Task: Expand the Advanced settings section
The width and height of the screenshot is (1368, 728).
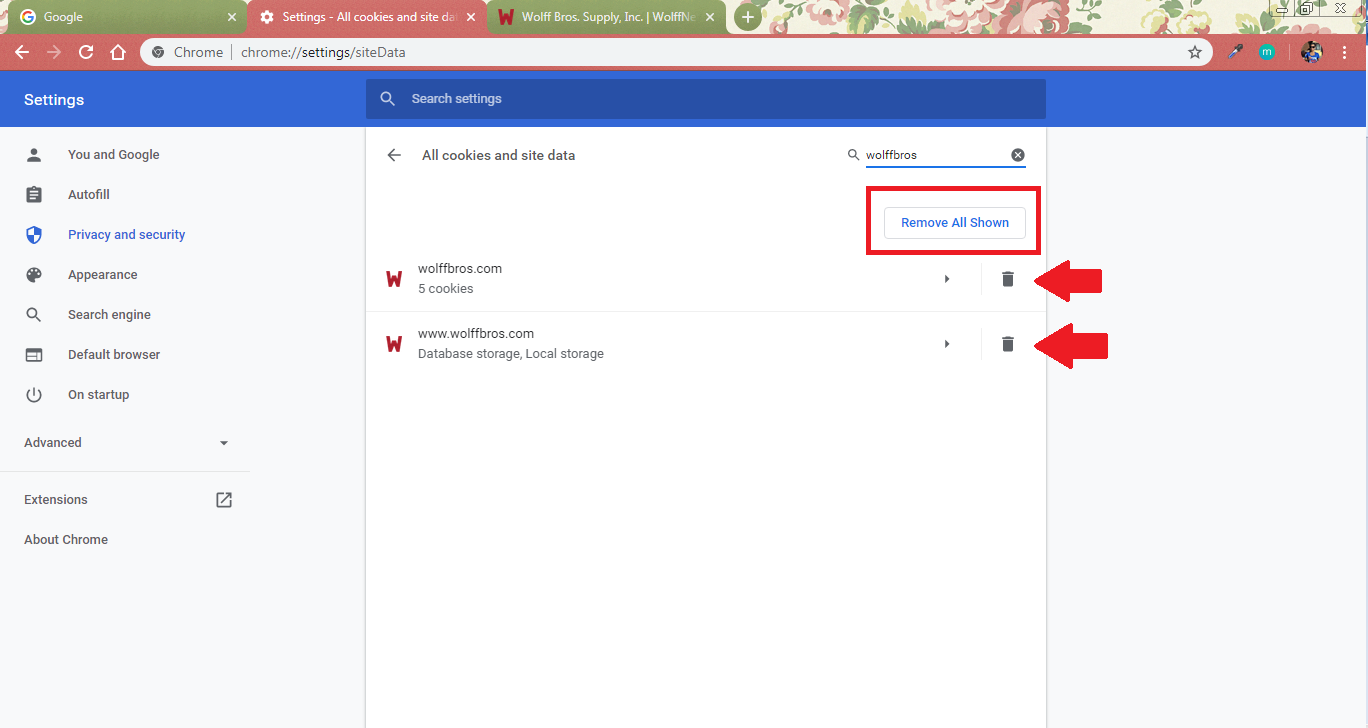Action: [126, 443]
